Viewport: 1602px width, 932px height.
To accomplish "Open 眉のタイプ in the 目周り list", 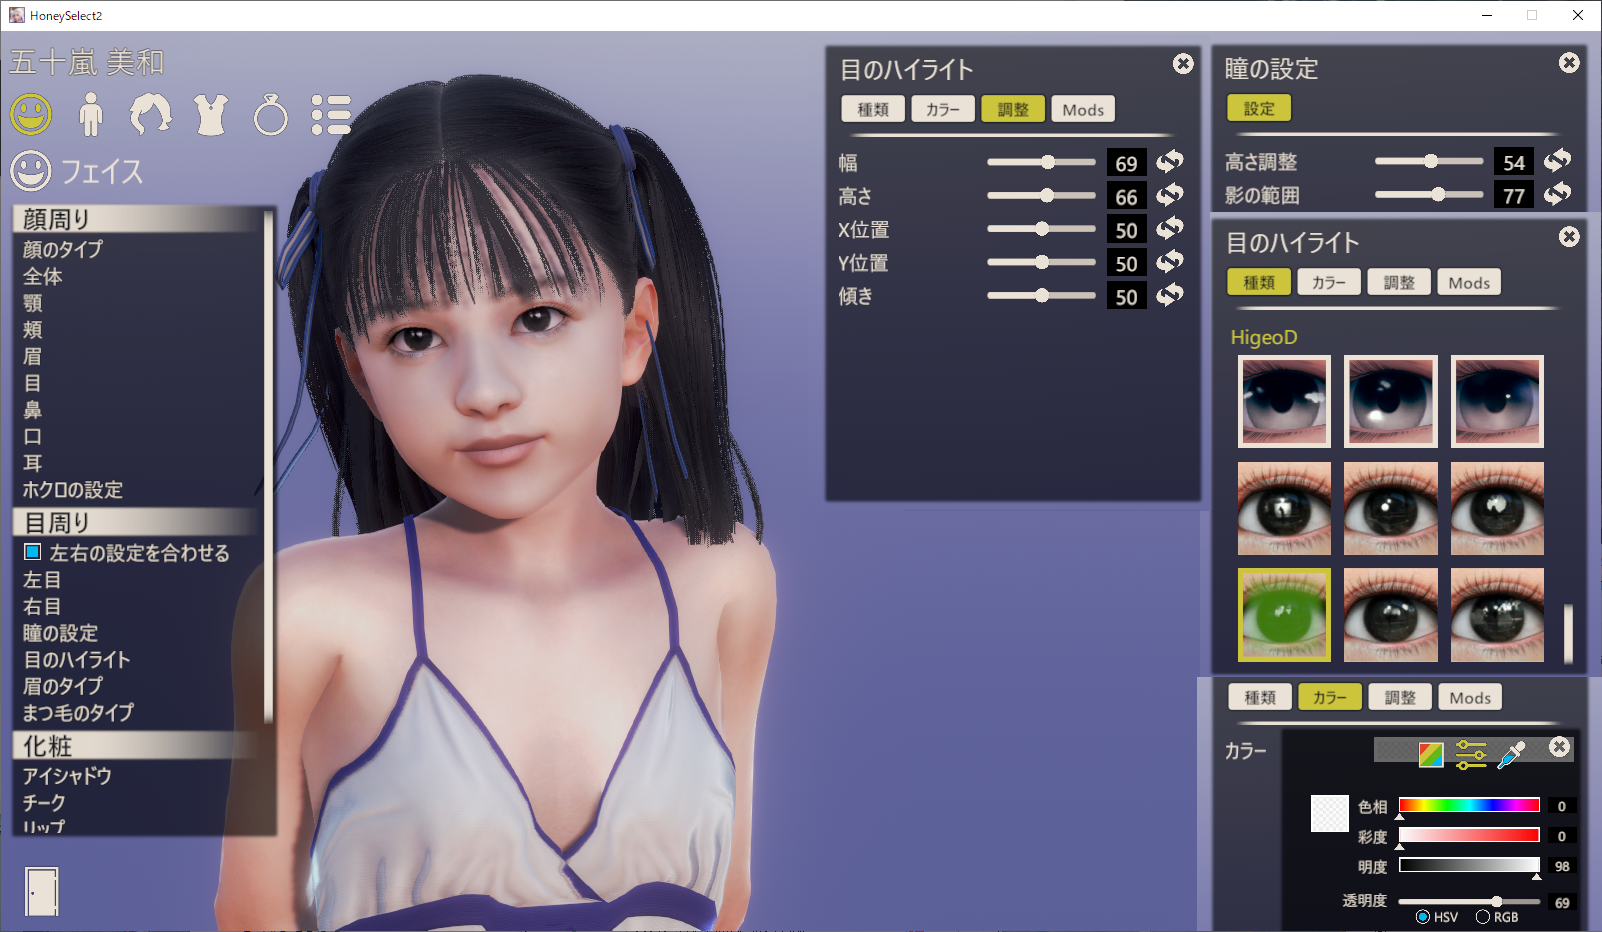I will [63, 686].
